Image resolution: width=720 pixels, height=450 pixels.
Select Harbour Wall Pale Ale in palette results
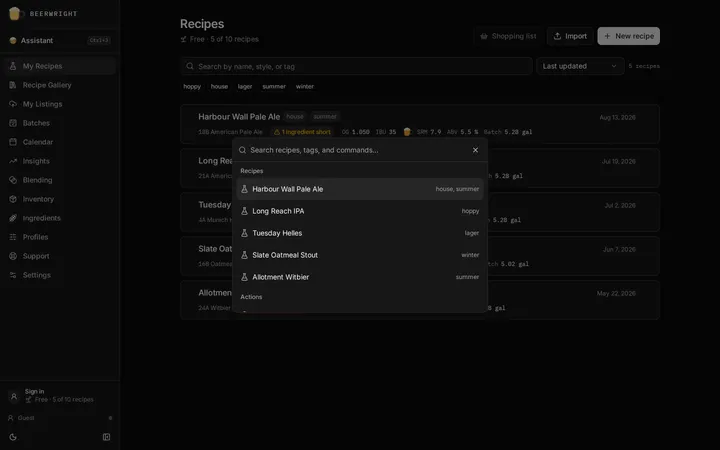[x=360, y=189]
